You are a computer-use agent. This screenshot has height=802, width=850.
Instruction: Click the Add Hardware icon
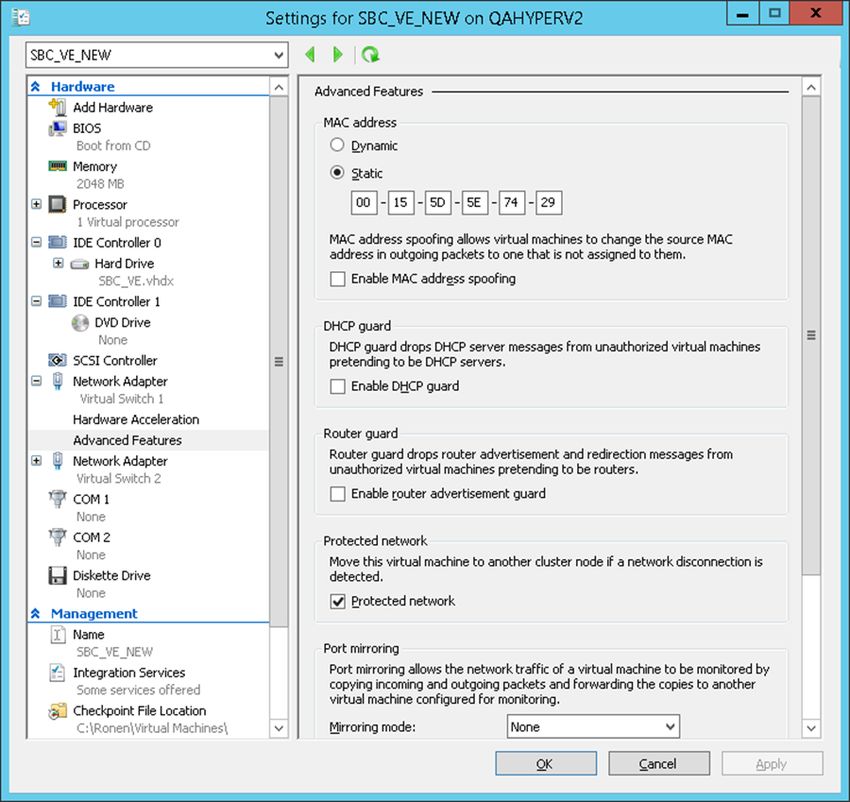coord(57,107)
